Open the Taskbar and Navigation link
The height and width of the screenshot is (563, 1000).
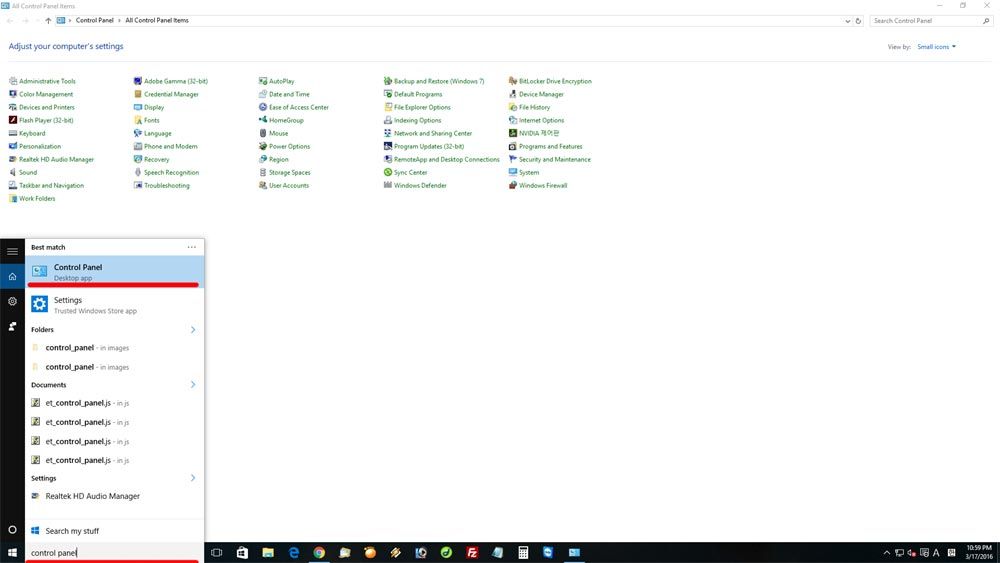pyautogui.click(x=51, y=185)
